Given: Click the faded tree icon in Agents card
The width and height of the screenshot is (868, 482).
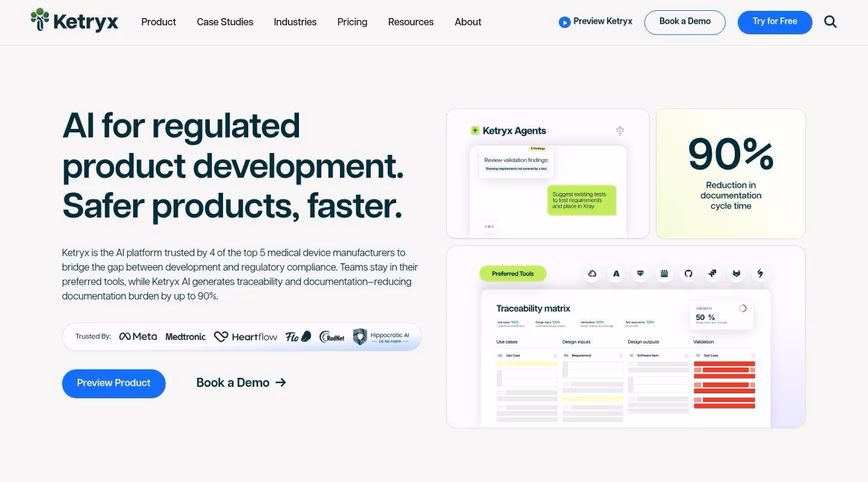Looking at the screenshot, I should click(x=620, y=131).
